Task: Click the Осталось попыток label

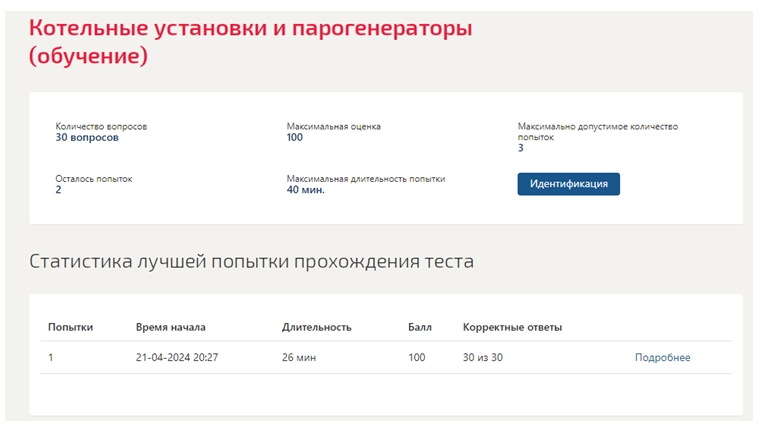Action: (x=94, y=179)
